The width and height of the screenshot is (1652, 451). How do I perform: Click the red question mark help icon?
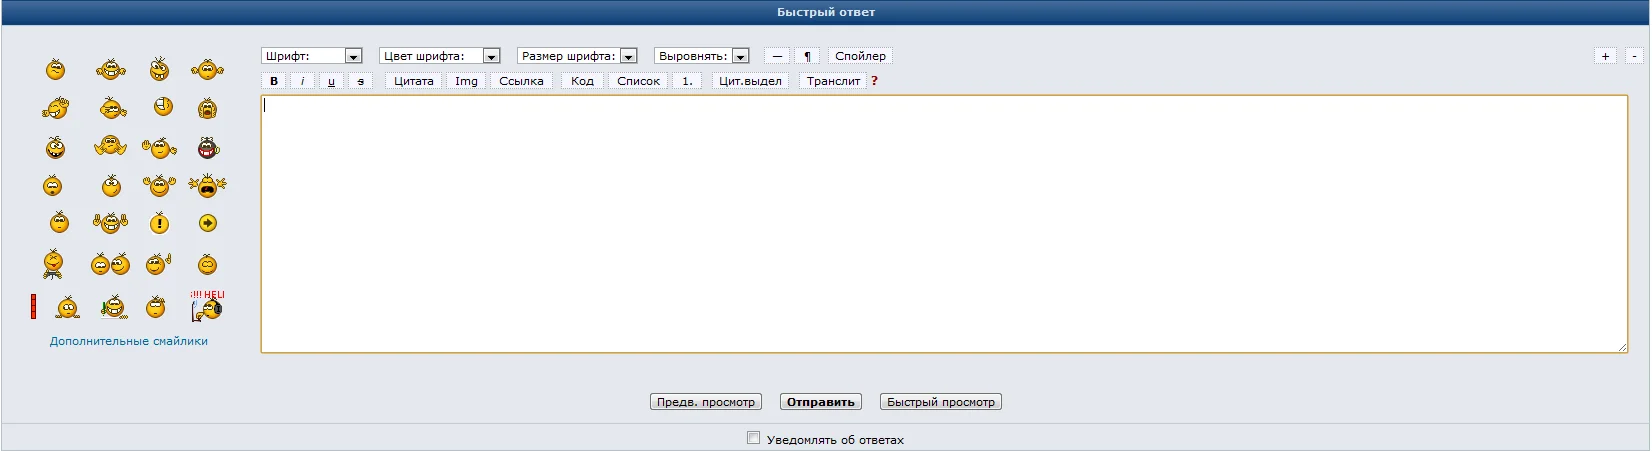pos(874,81)
